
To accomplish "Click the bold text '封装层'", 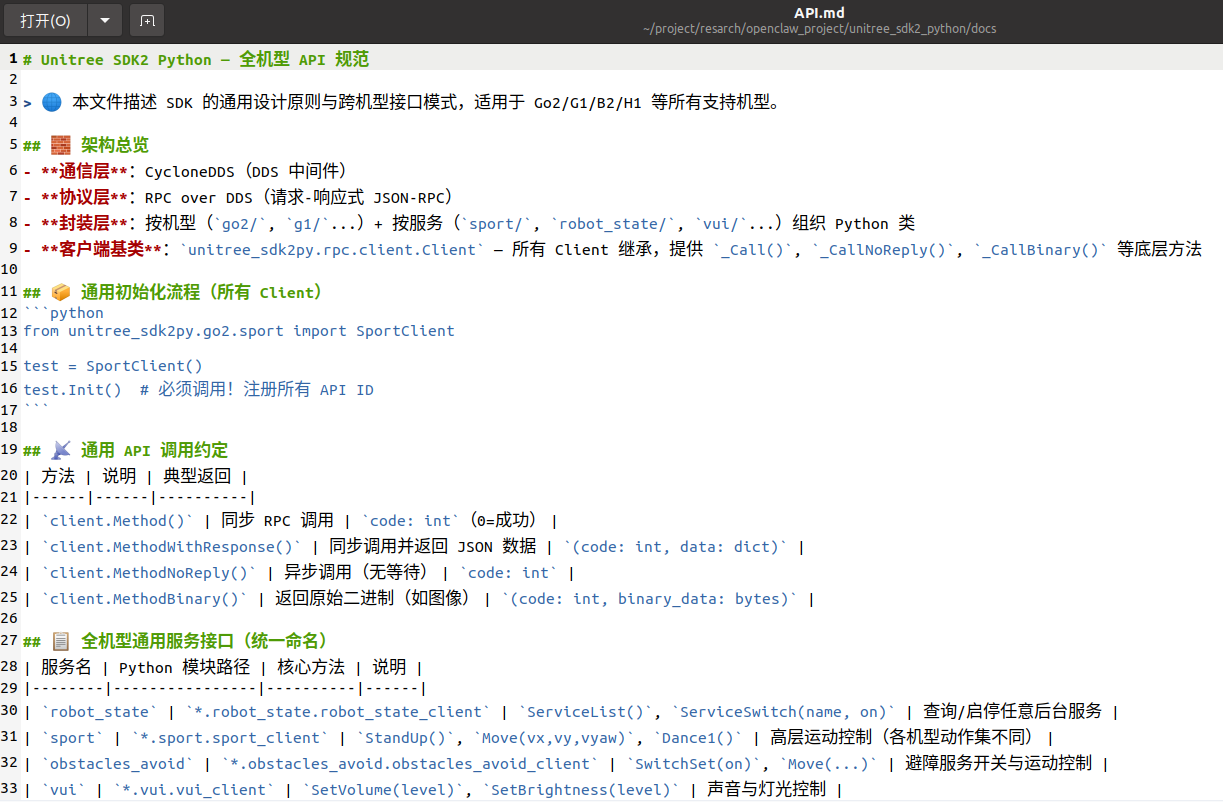I will (84, 223).
